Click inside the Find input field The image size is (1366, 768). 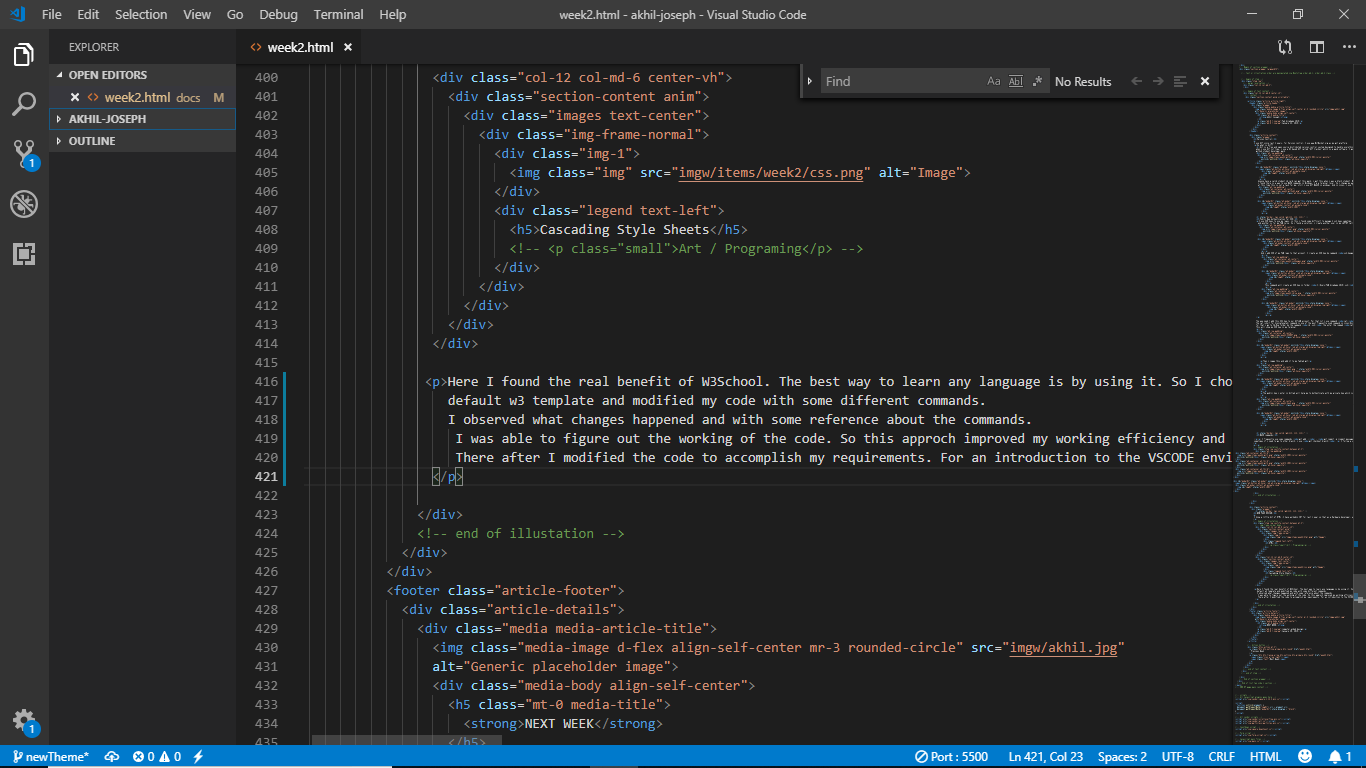(x=900, y=81)
